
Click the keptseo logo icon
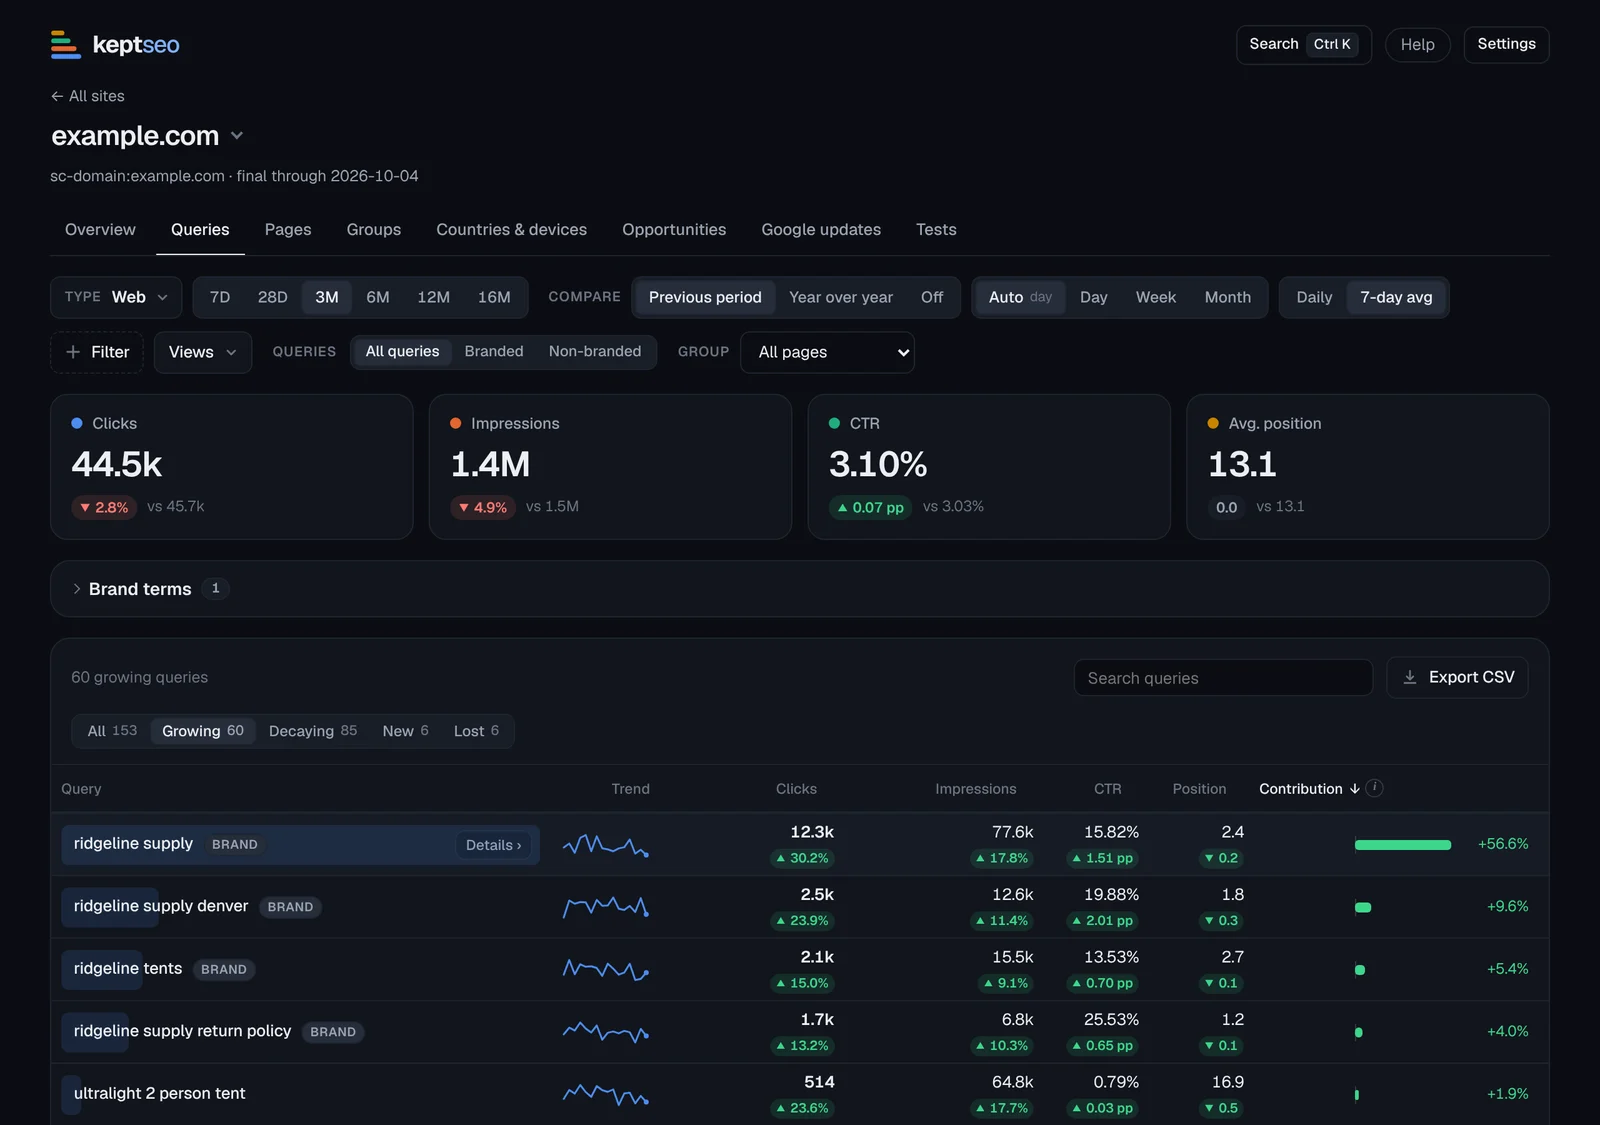[x=66, y=44]
